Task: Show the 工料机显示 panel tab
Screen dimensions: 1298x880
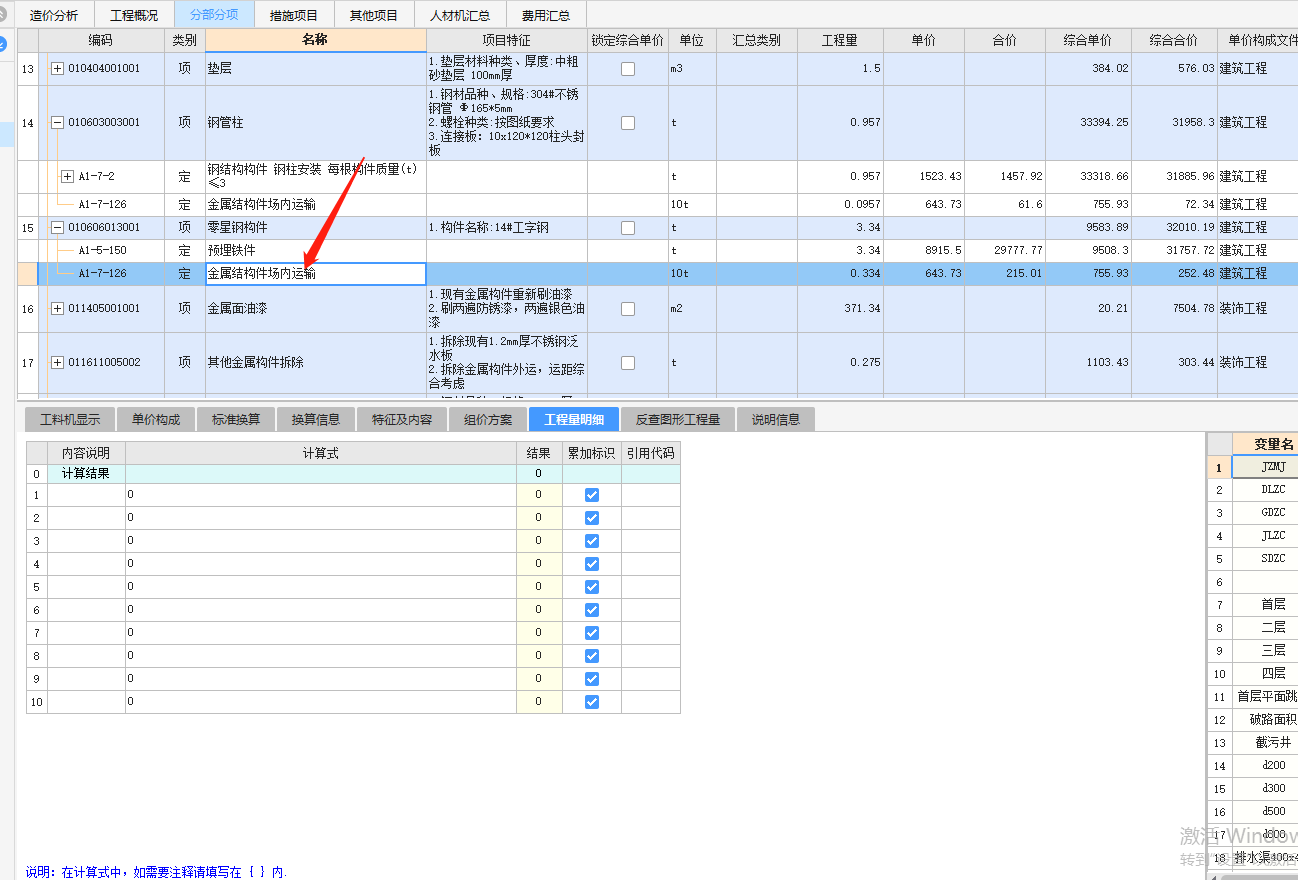Action: point(70,420)
